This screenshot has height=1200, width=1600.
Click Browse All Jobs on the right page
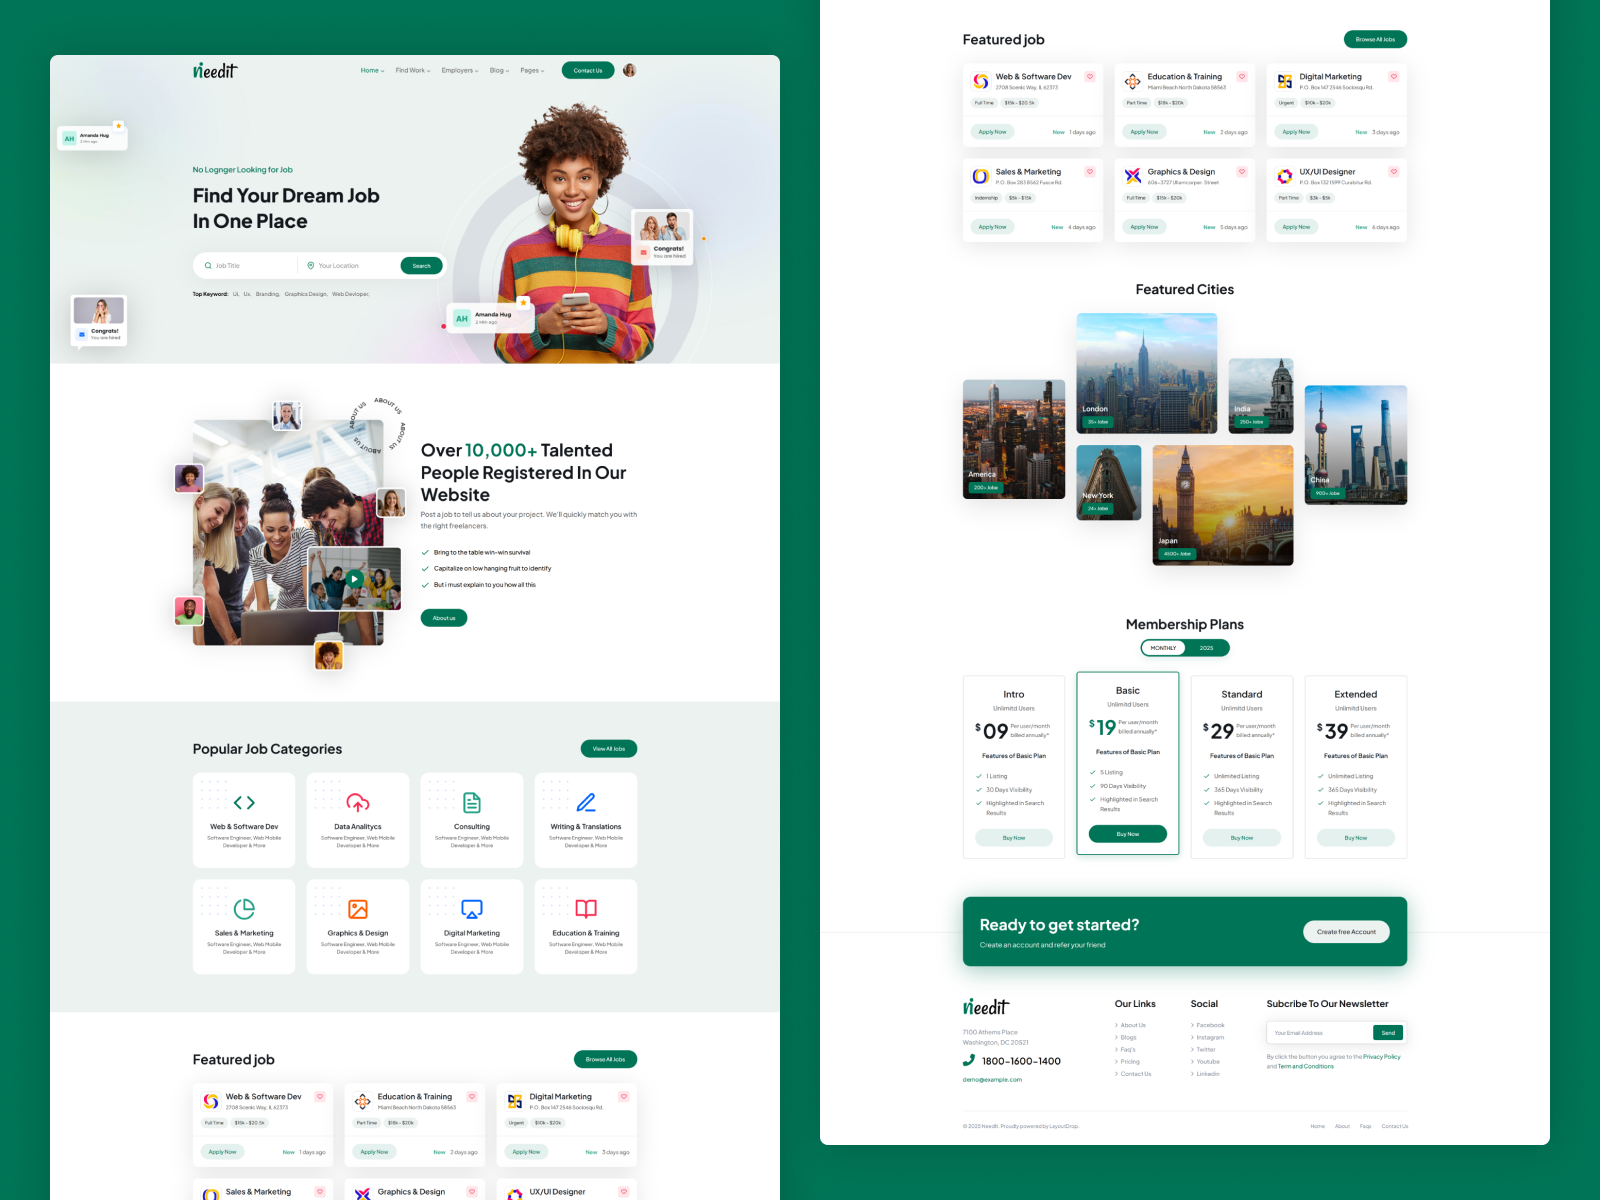coord(1375,39)
